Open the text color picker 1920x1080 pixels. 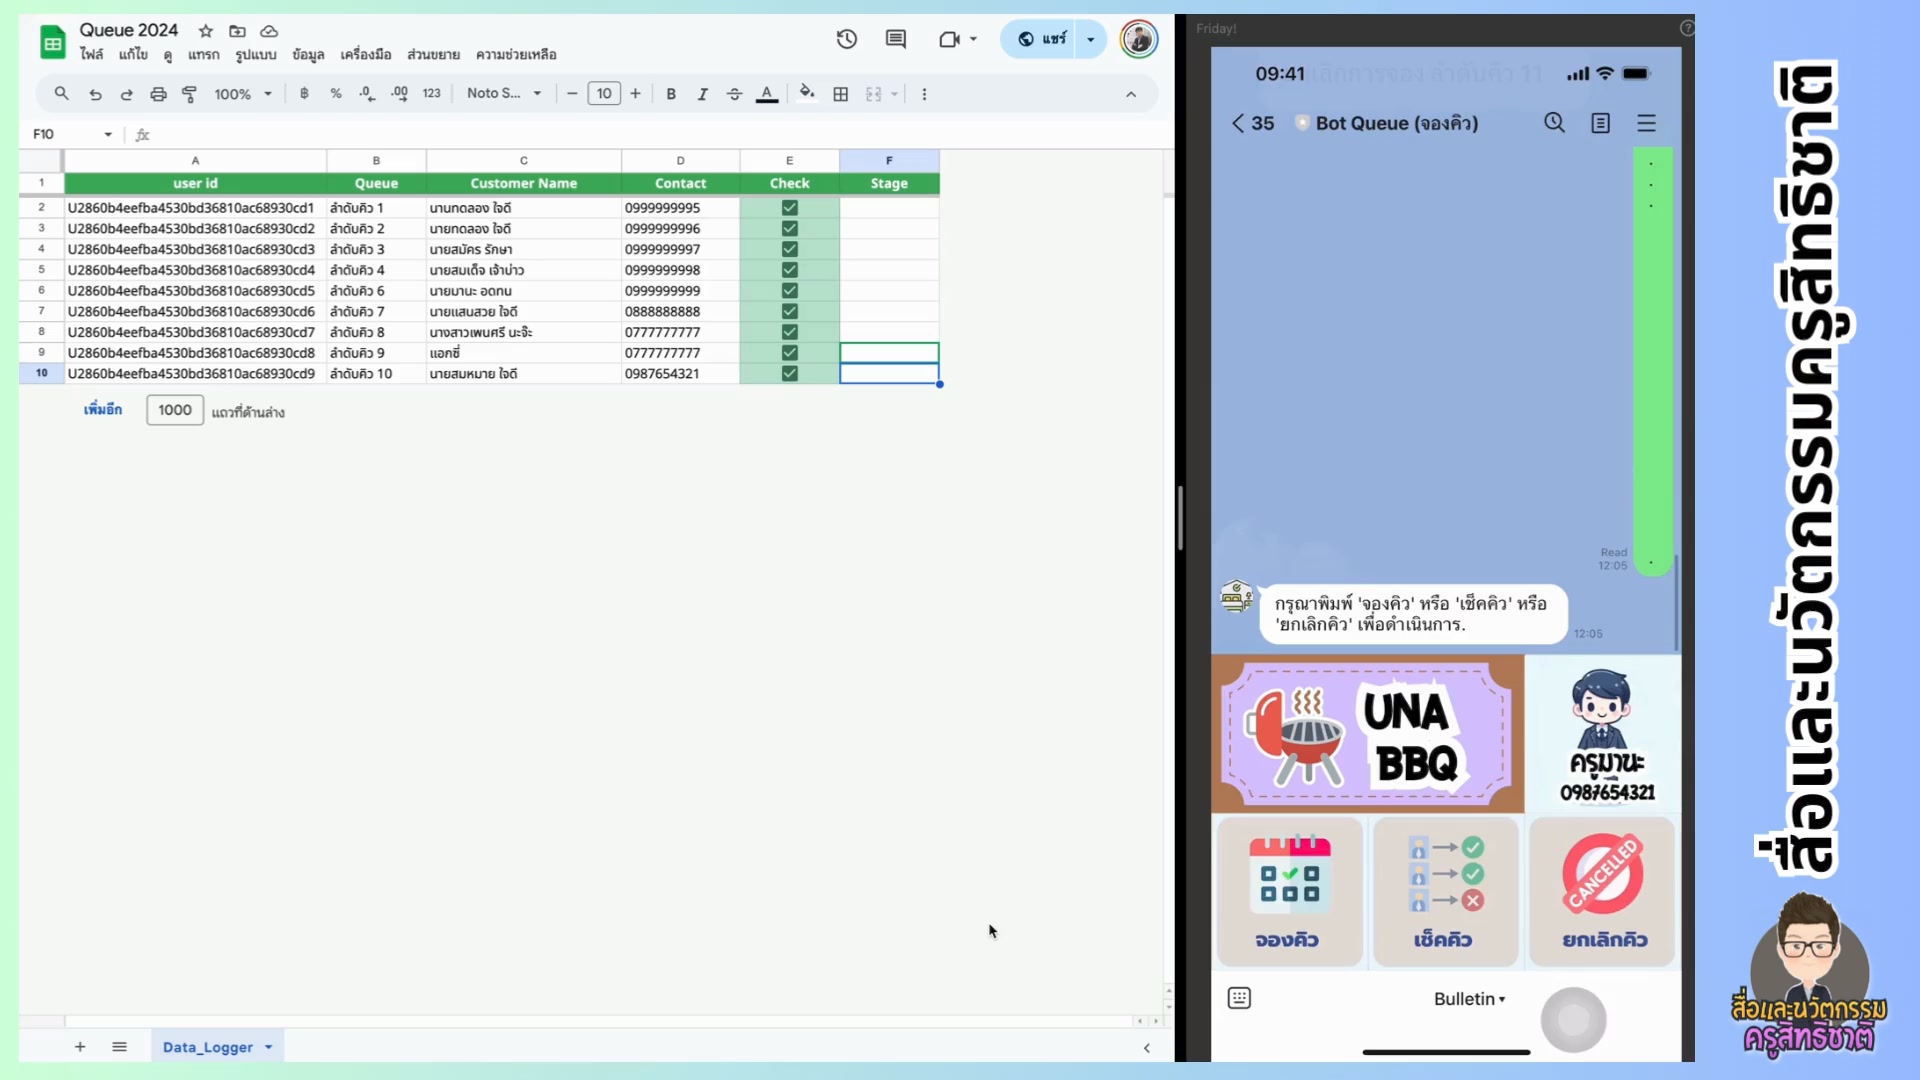coord(767,94)
